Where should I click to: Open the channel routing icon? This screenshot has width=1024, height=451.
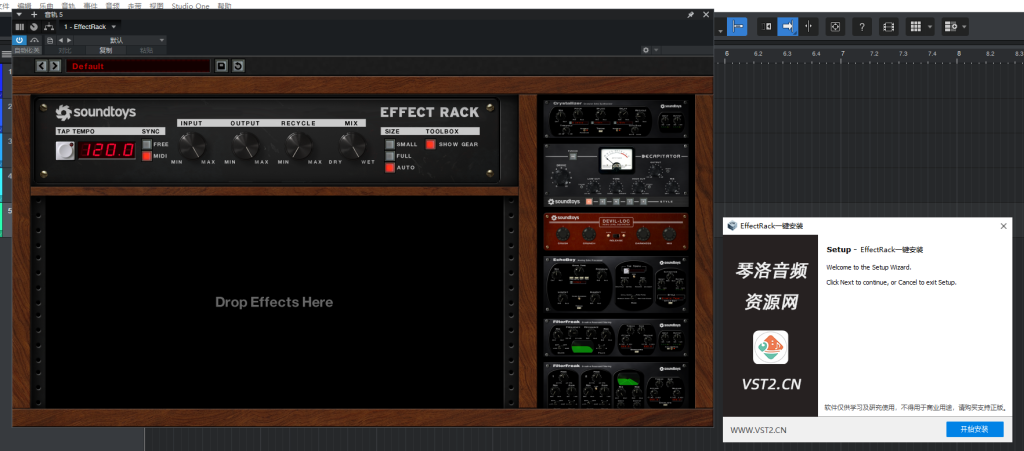coord(48,27)
